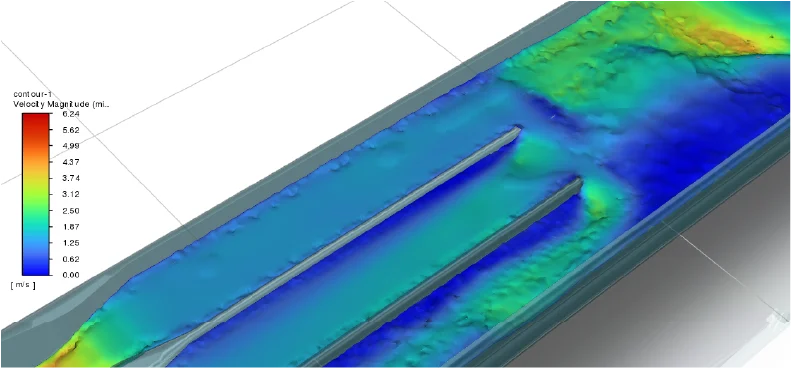Click the velocity magnitude color bar legend
The width and height of the screenshot is (791, 368).
35,194
